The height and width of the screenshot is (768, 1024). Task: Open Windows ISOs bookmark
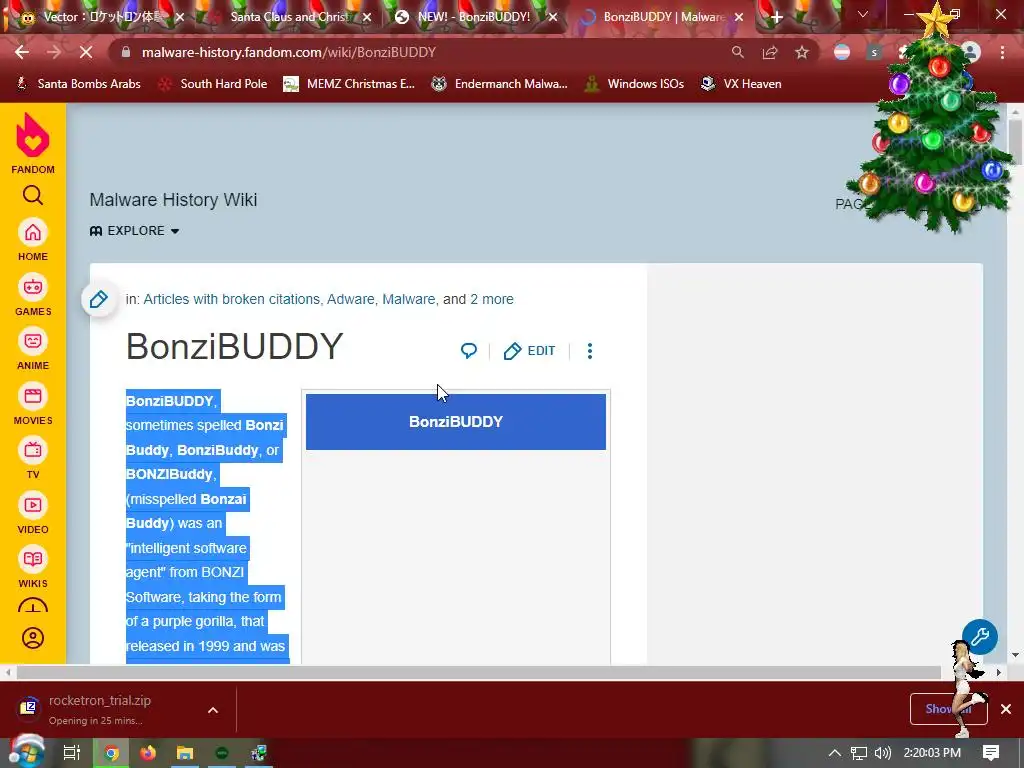(634, 84)
